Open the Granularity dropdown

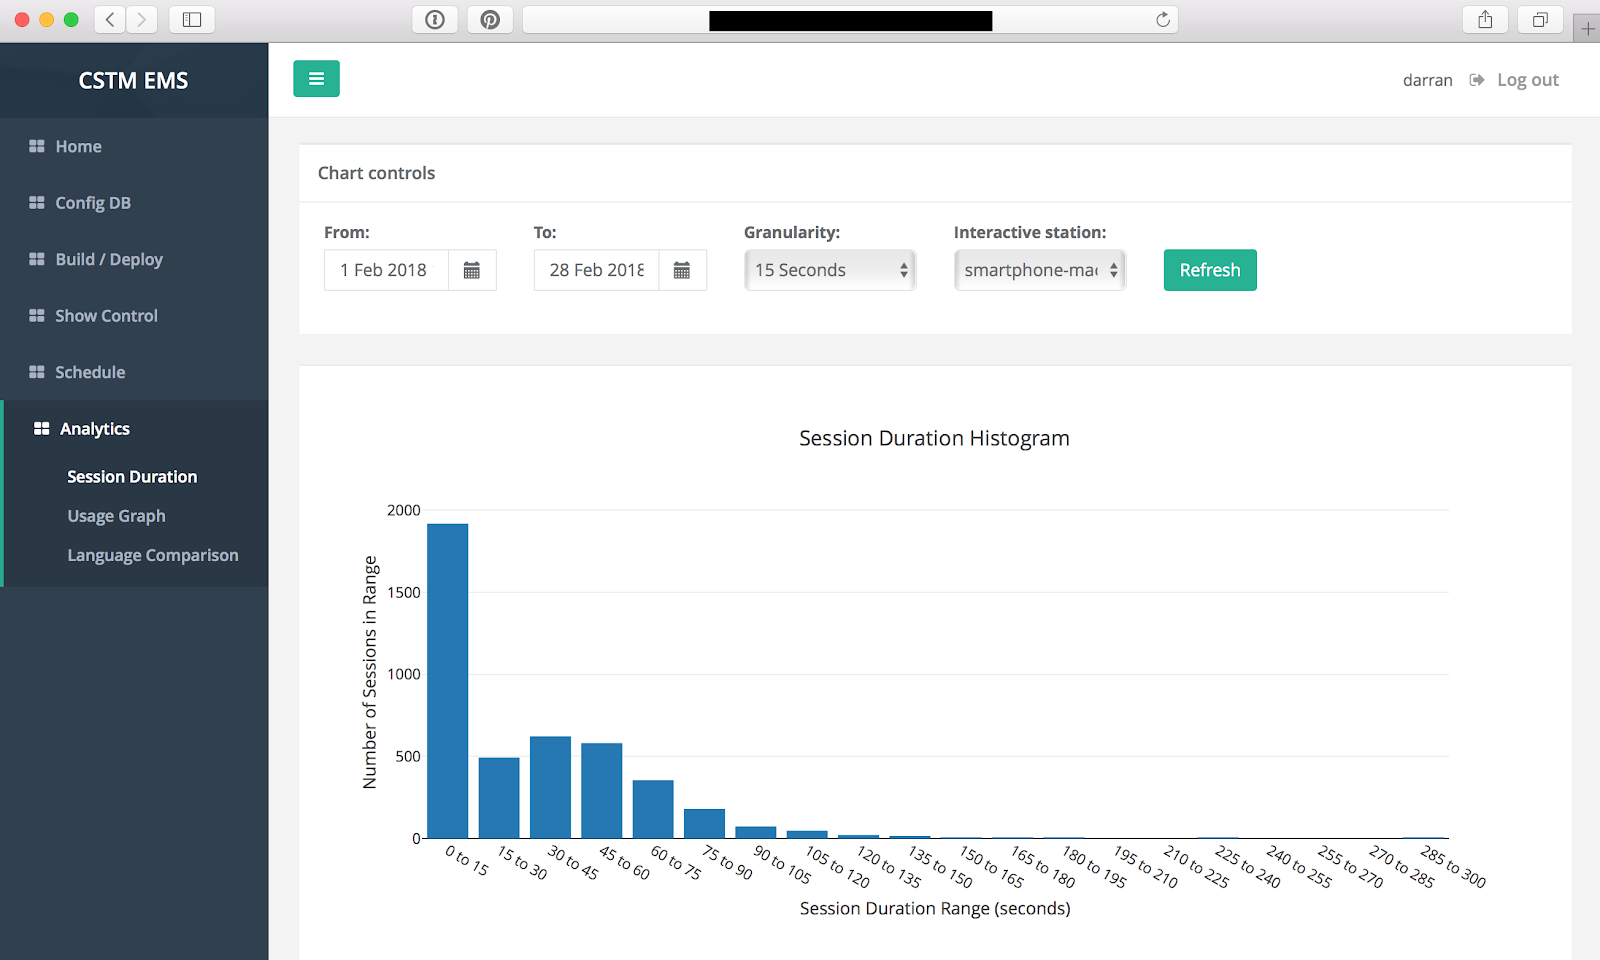pyautogui.click(x=830, y=270)
